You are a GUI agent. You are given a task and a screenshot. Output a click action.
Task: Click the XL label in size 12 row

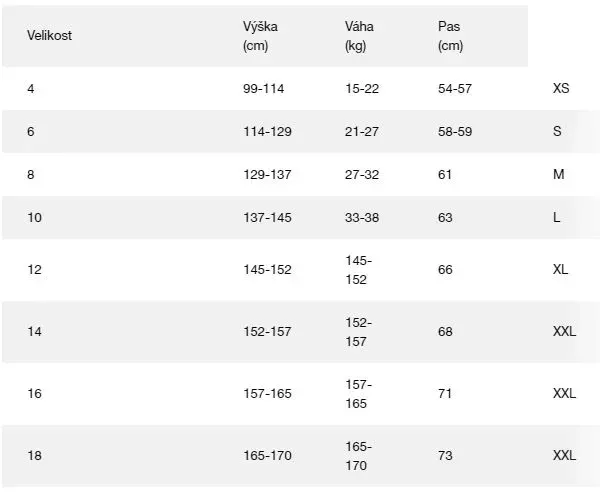click(x=561, y=270)
